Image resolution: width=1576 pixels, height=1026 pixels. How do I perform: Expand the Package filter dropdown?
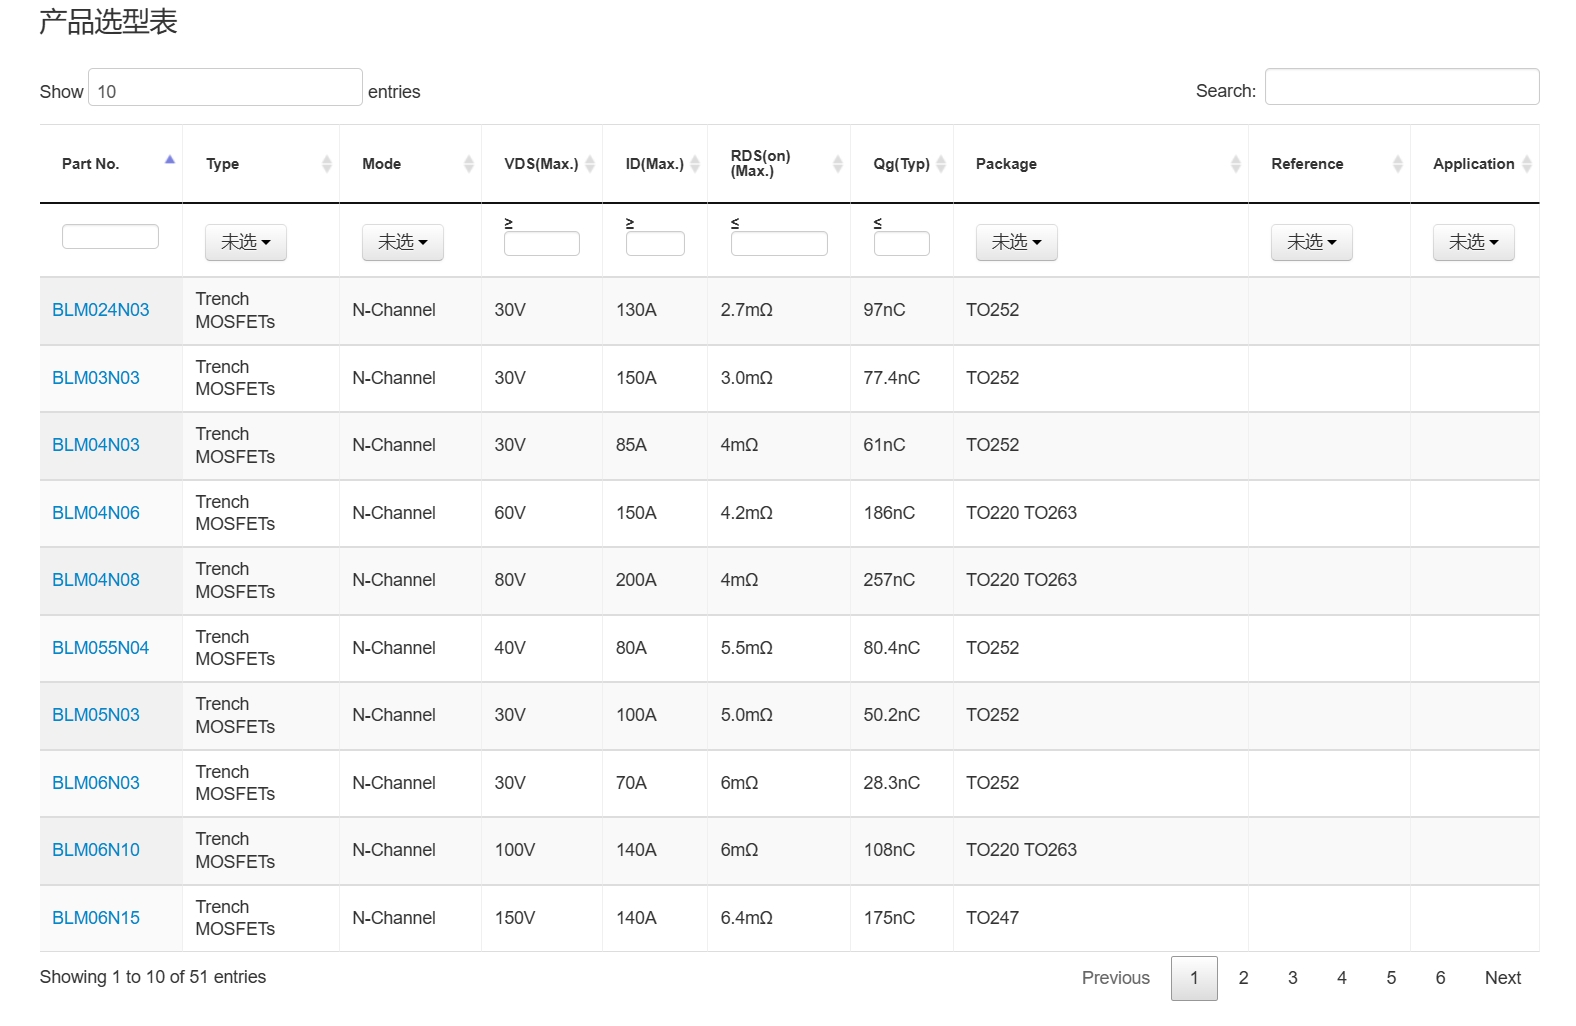pos(1016,242)
